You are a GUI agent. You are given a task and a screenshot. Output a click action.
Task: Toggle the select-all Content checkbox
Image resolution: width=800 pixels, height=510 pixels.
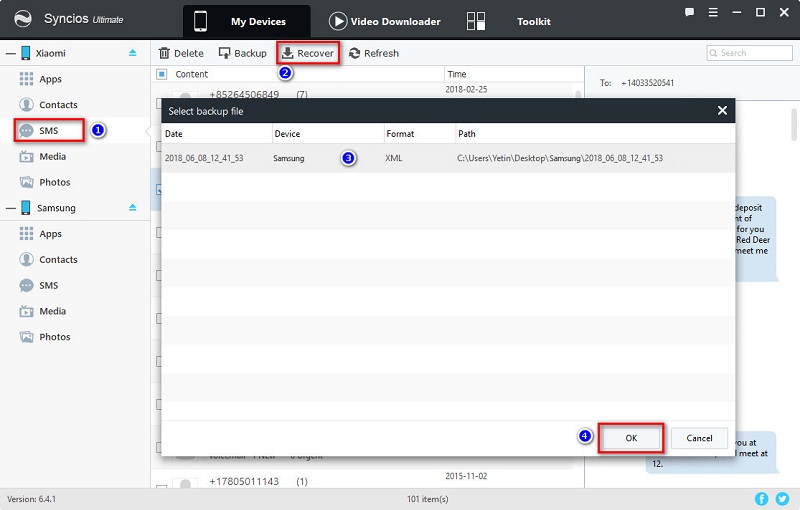pos(162,74)
